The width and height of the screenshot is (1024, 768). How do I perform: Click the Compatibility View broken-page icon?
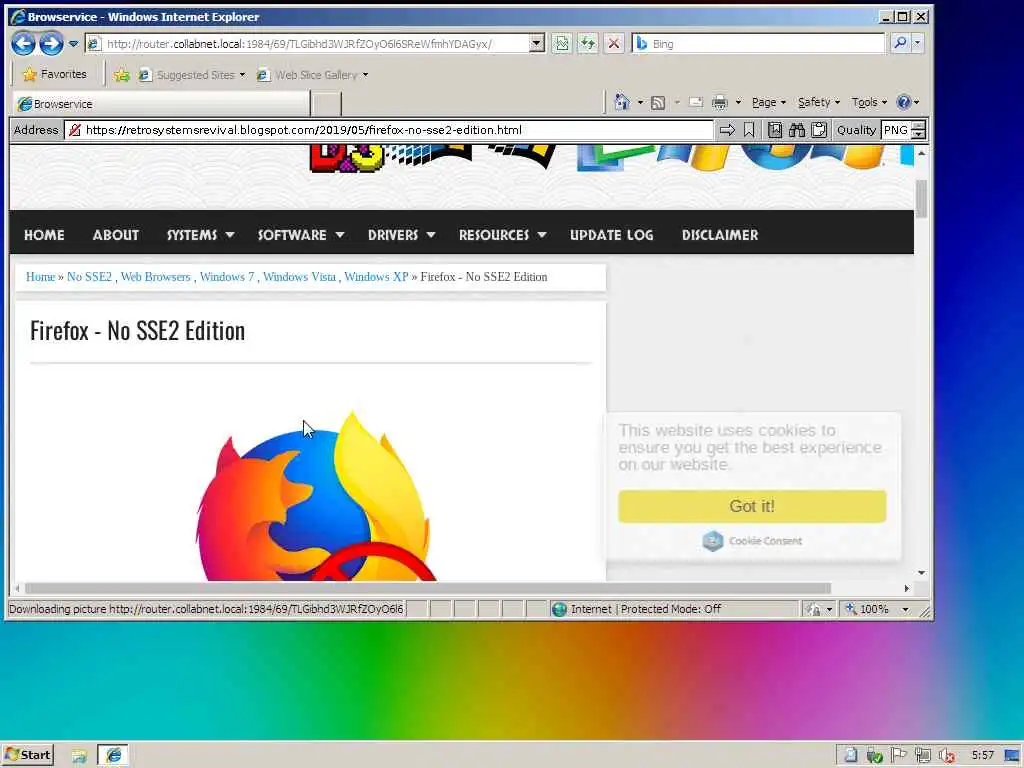(562, 44)
